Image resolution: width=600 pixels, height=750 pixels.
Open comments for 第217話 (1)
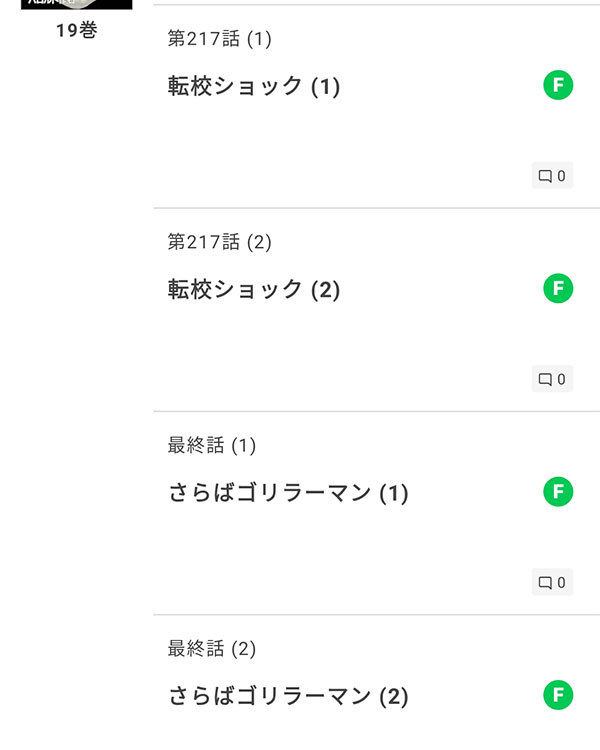[552, 176]
